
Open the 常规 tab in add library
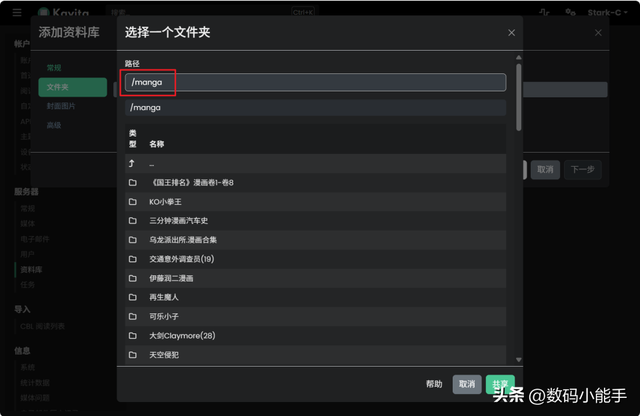coord(54,68)
